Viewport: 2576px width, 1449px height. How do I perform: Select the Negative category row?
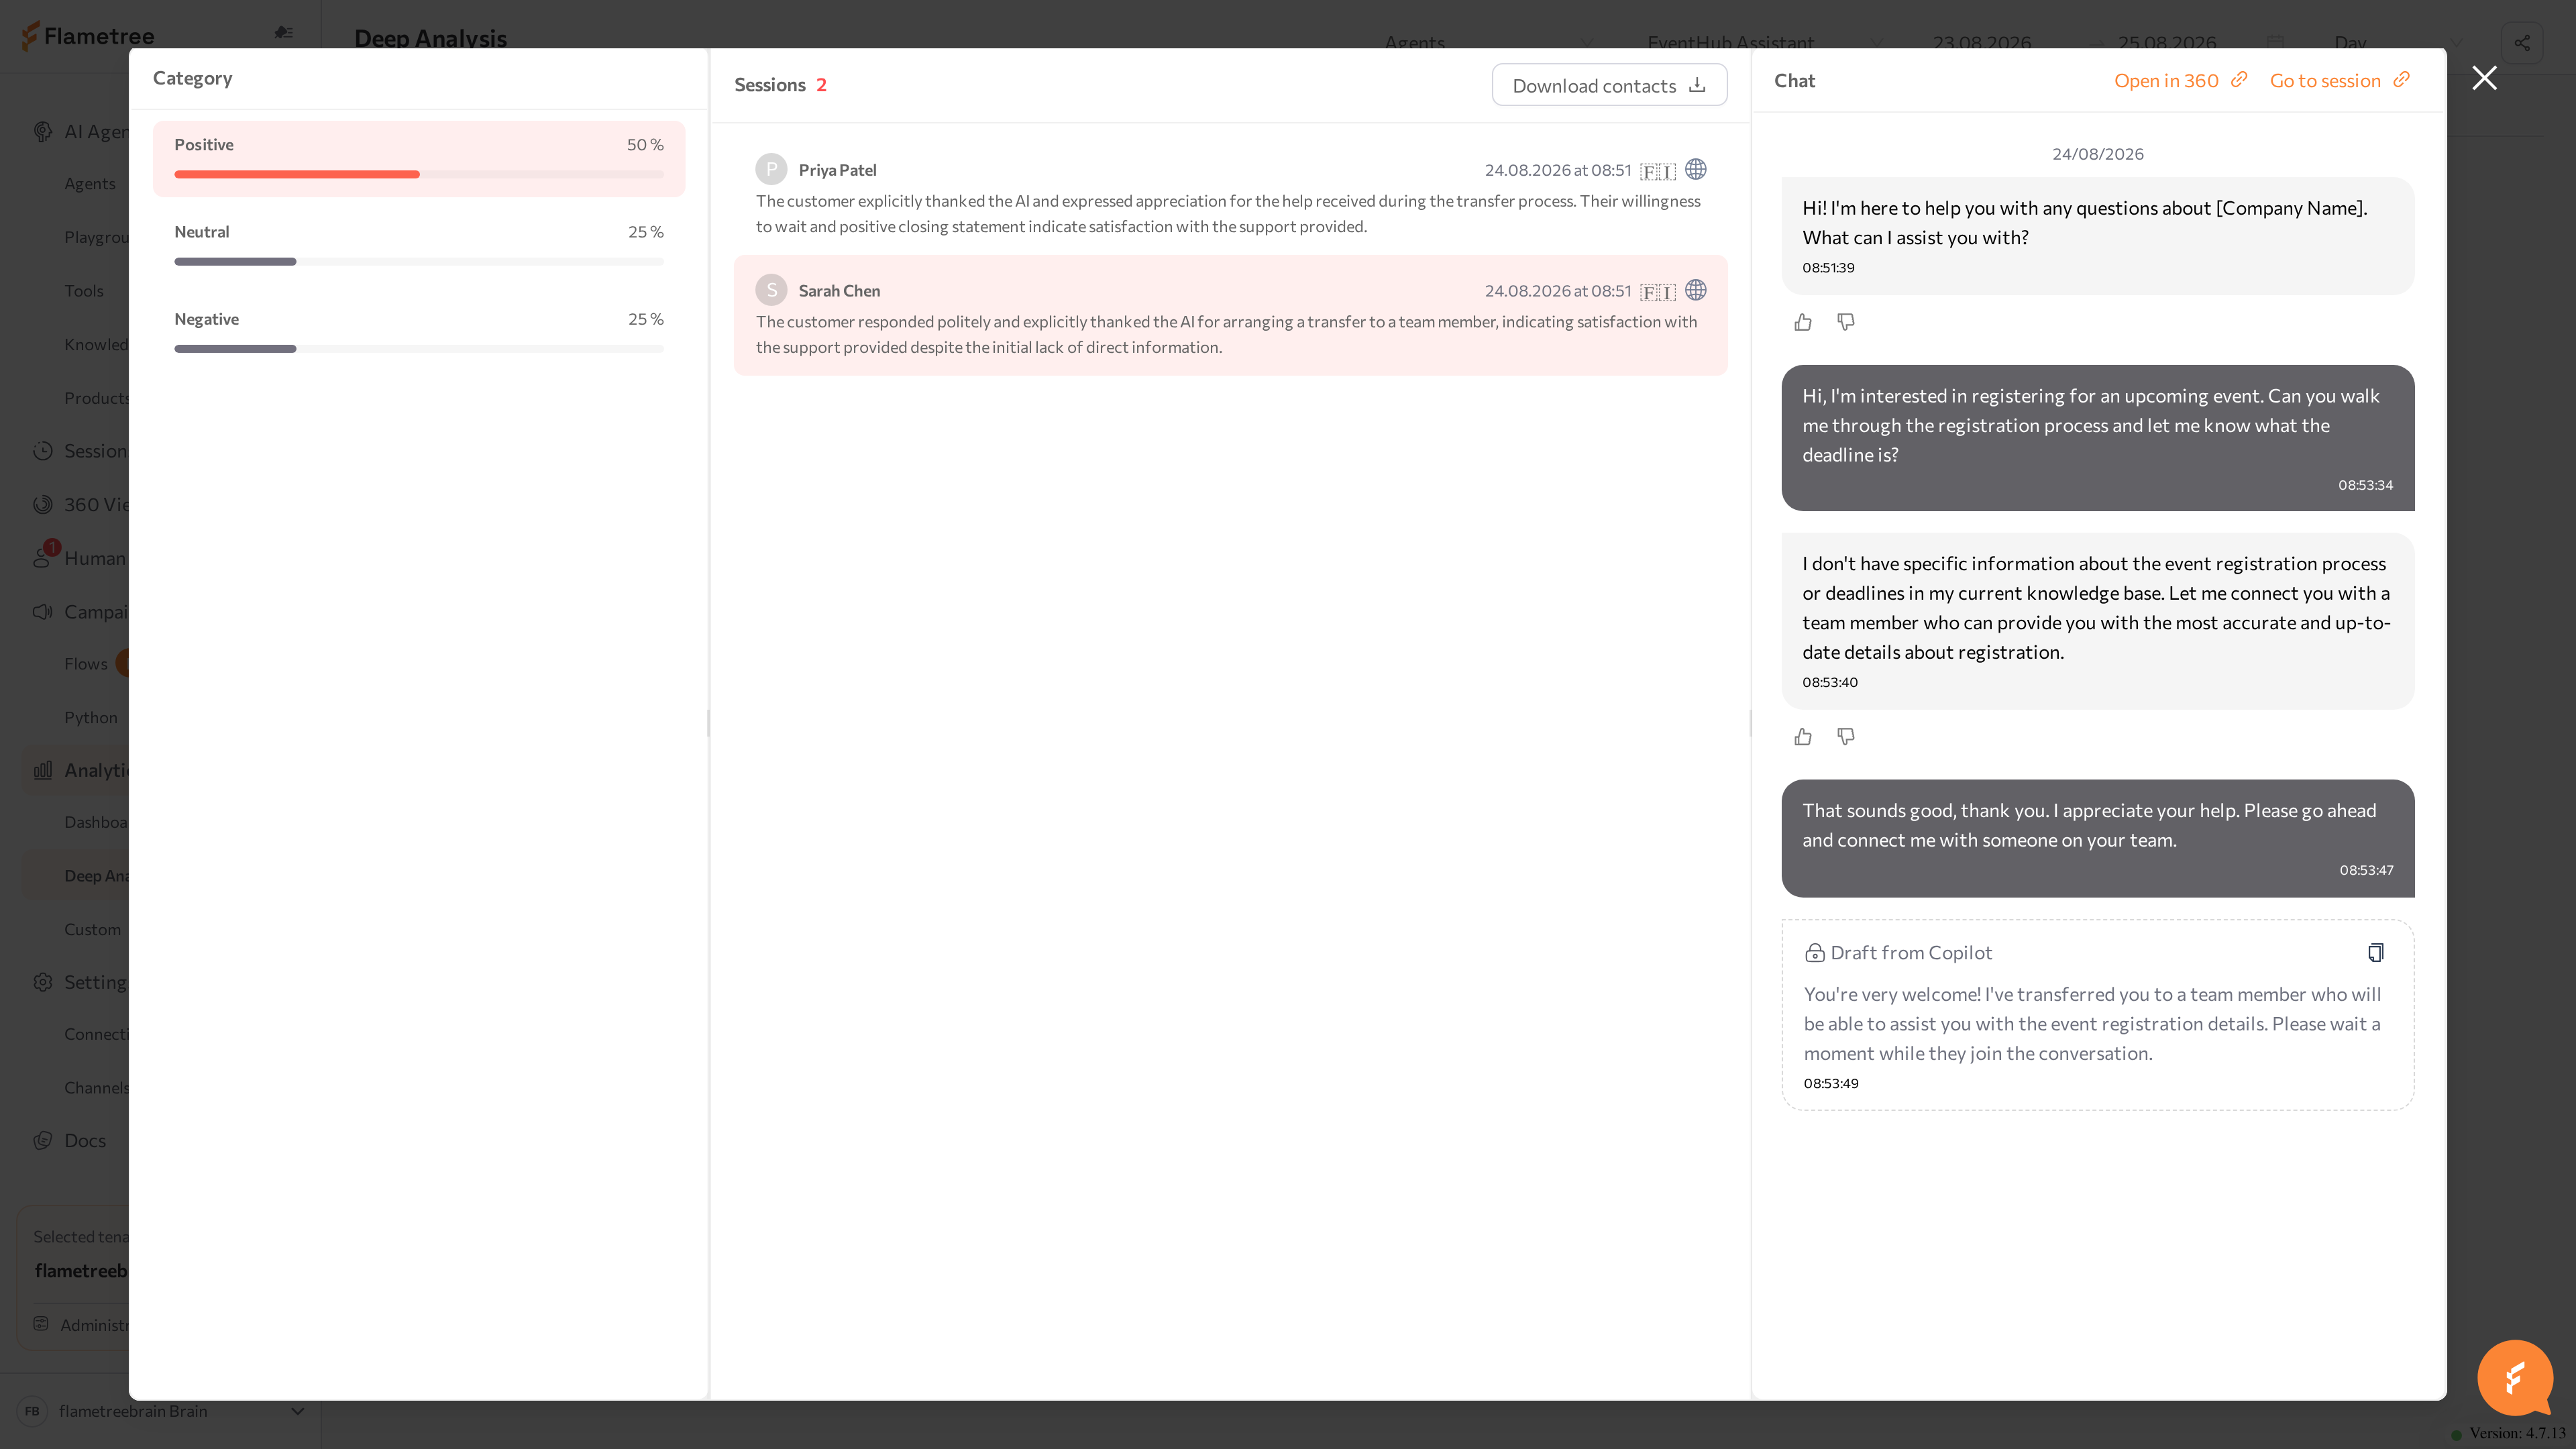[418, 333]
